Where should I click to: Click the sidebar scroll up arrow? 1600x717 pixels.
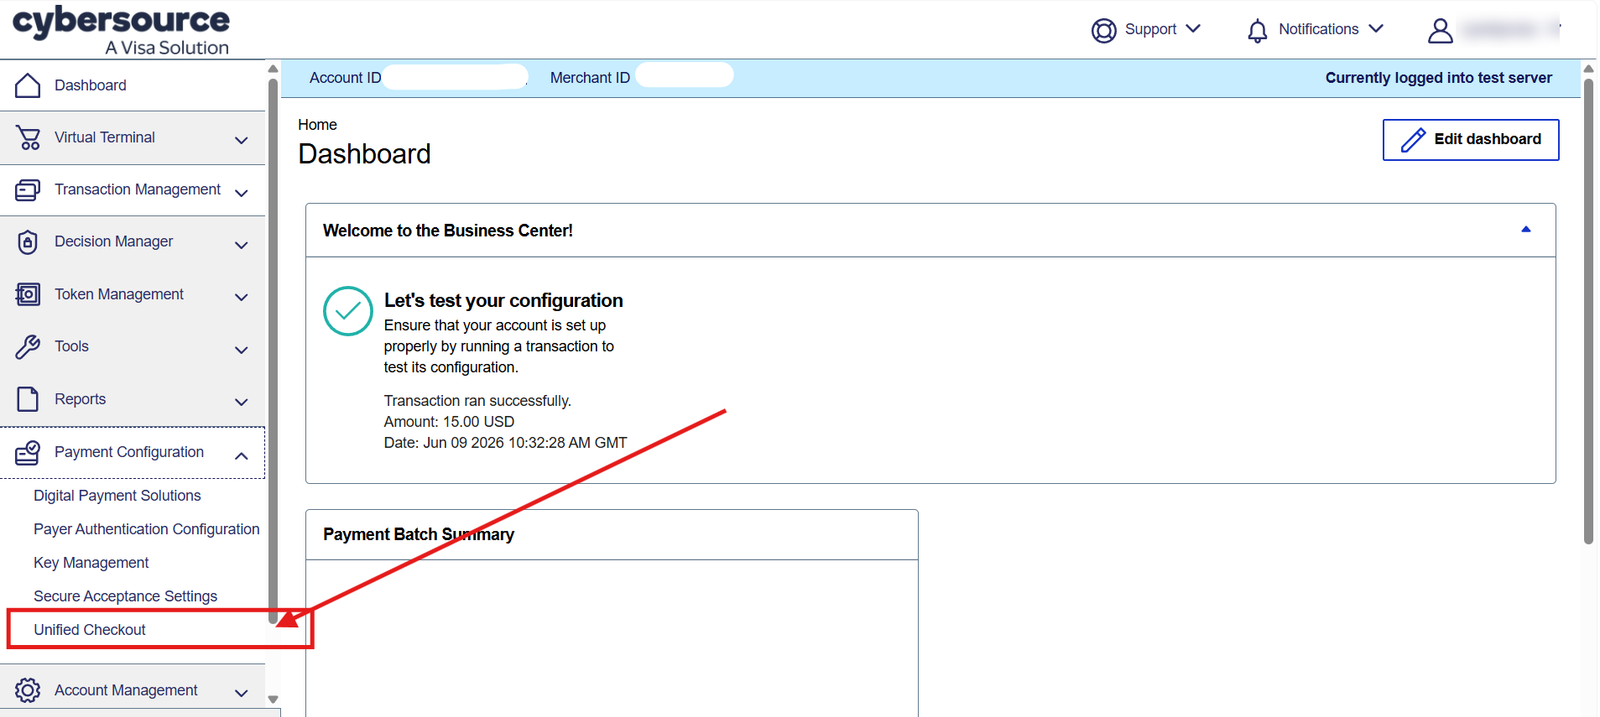273,69
